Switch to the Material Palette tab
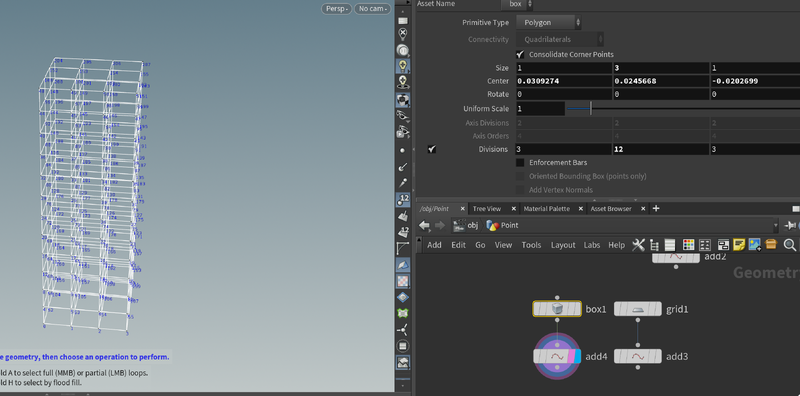This screenshot has width=800, height=396. click(x=547, y=209)
